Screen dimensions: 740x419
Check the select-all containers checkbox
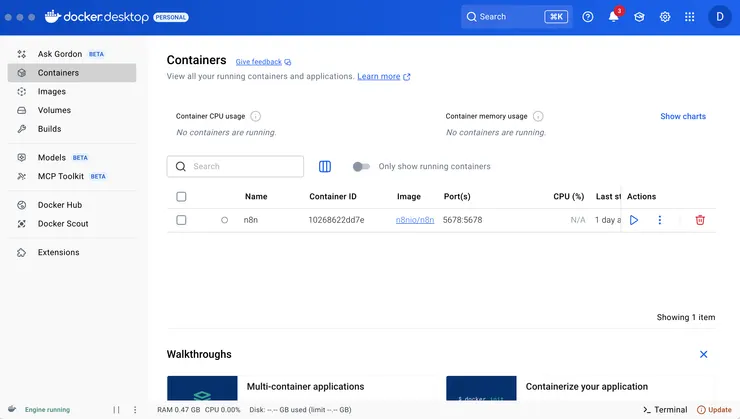(x=181, y=196)
